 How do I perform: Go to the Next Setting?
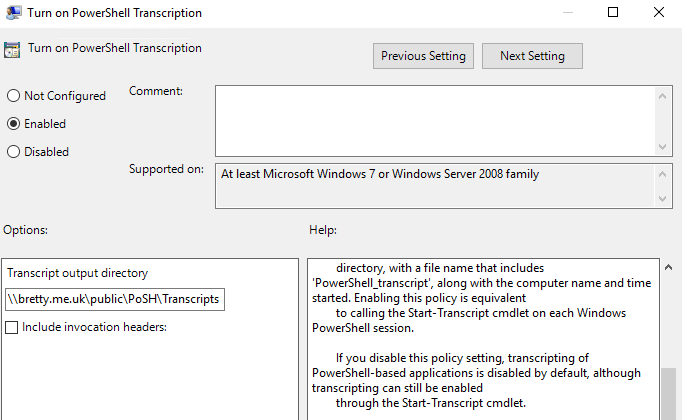click(532, 56)
